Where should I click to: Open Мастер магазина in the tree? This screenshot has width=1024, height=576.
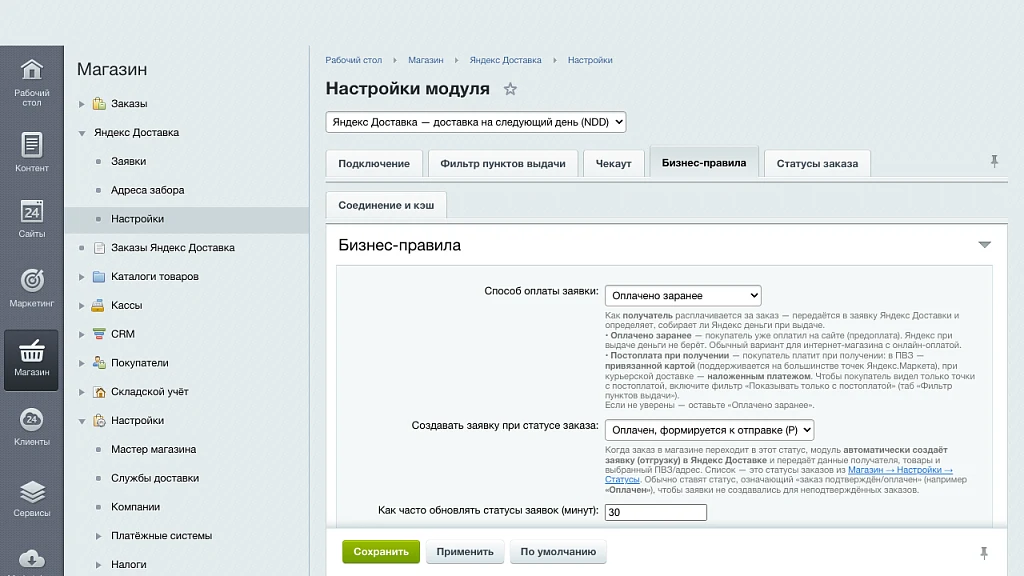[x=153, y=449]
